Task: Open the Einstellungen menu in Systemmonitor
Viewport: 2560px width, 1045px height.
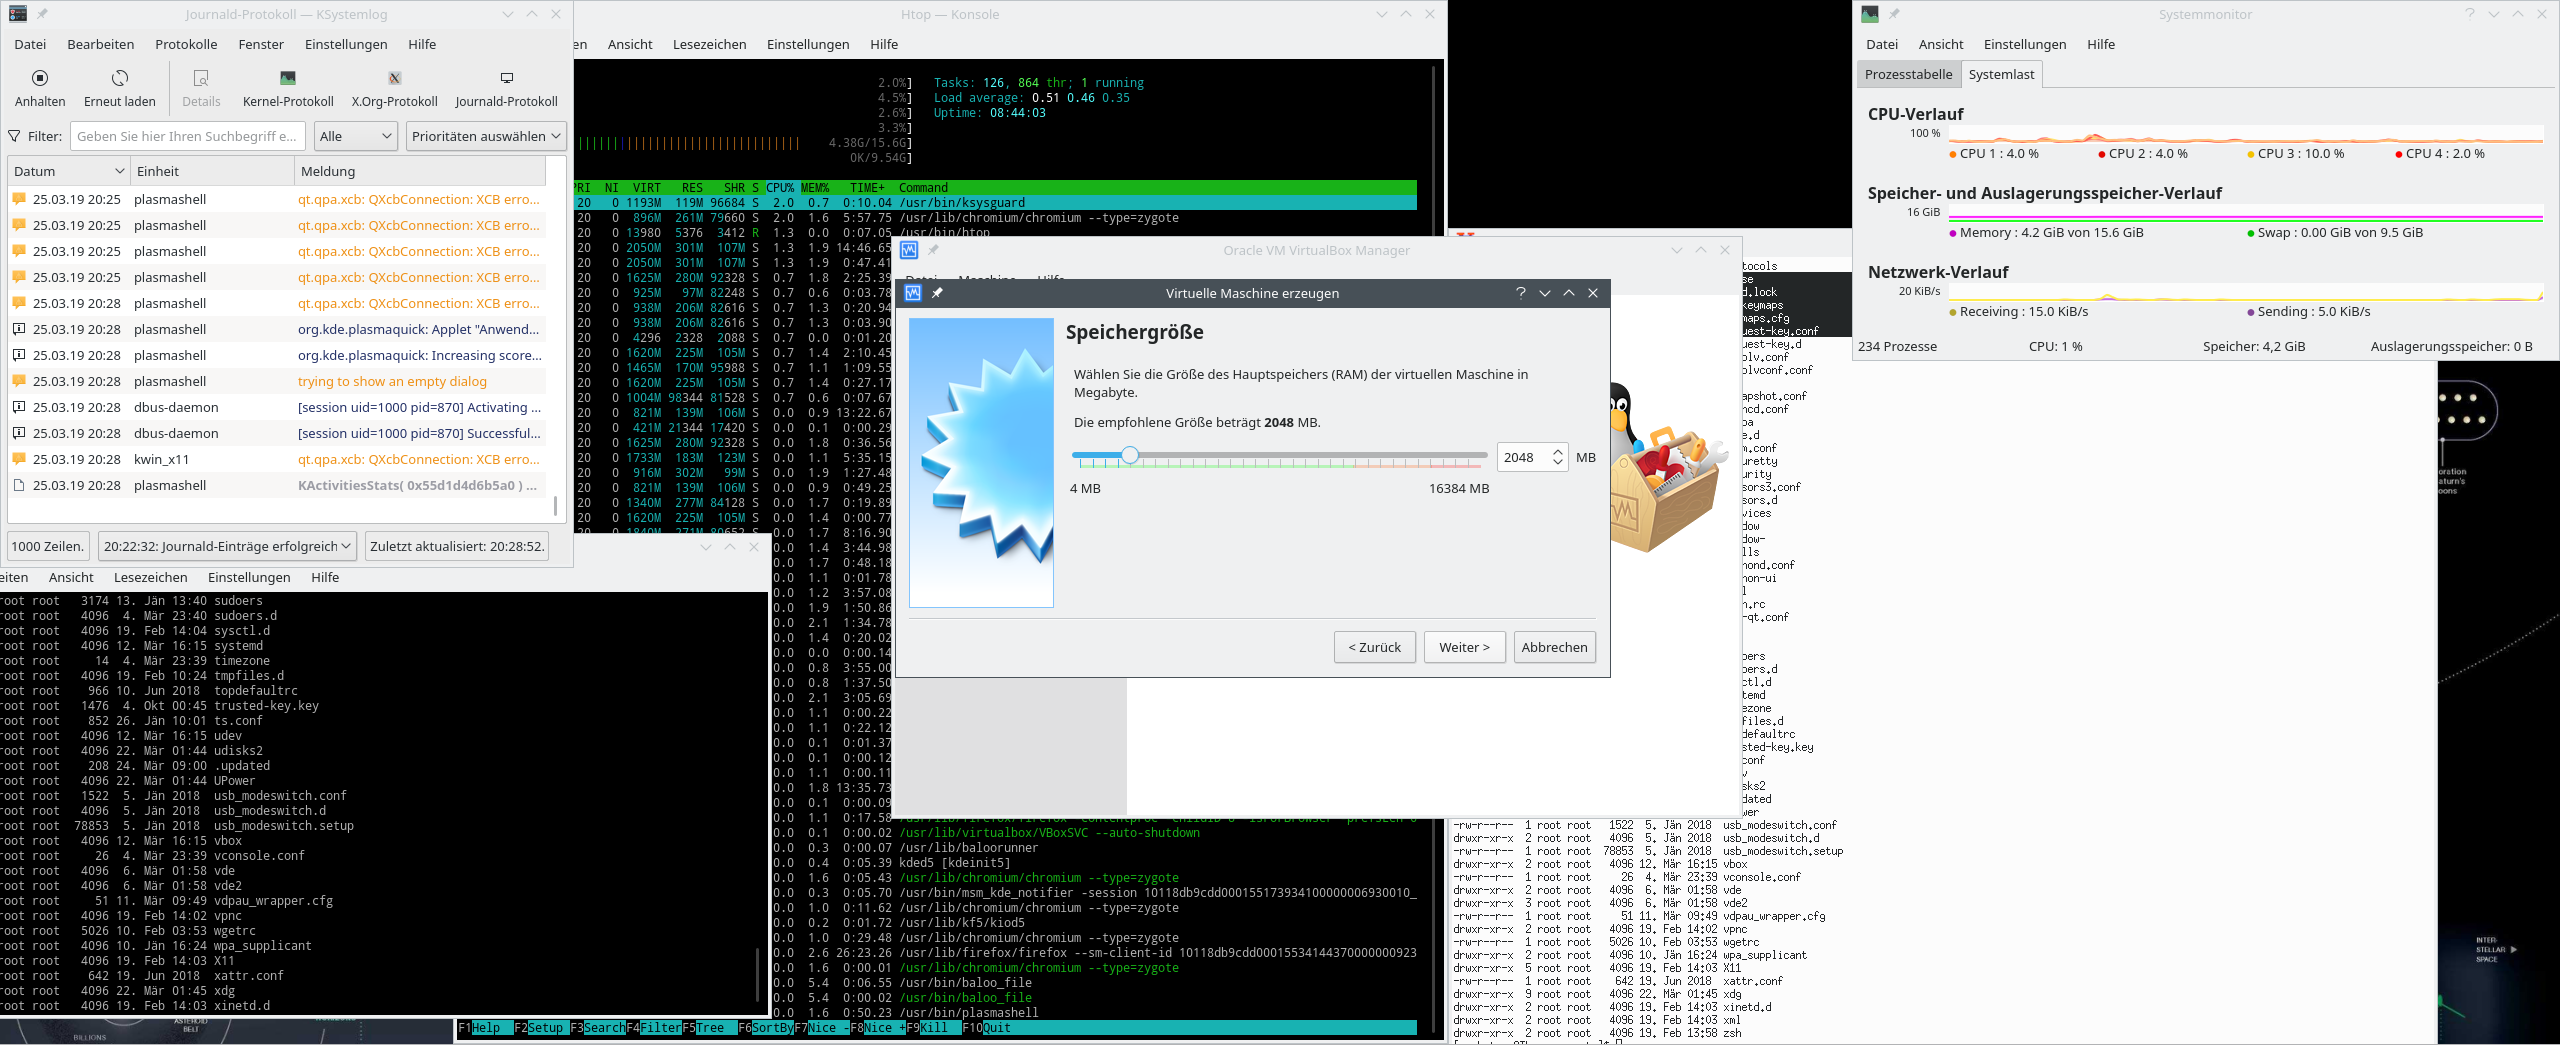Action: pyautogui.click(x=2025, y=44)
